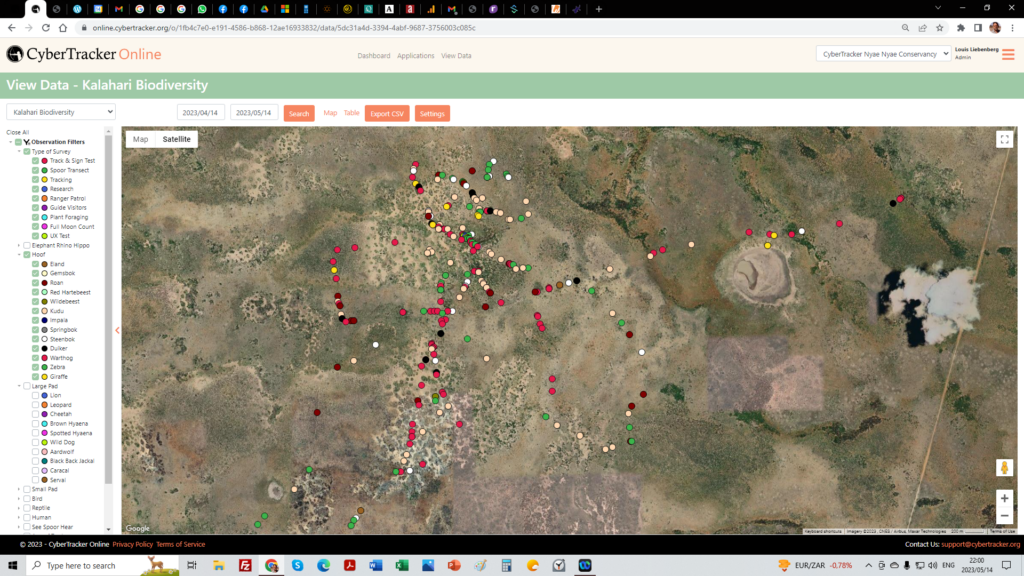Toggle fullscreen map view

pyautogui.click(x=1004, y=140)
